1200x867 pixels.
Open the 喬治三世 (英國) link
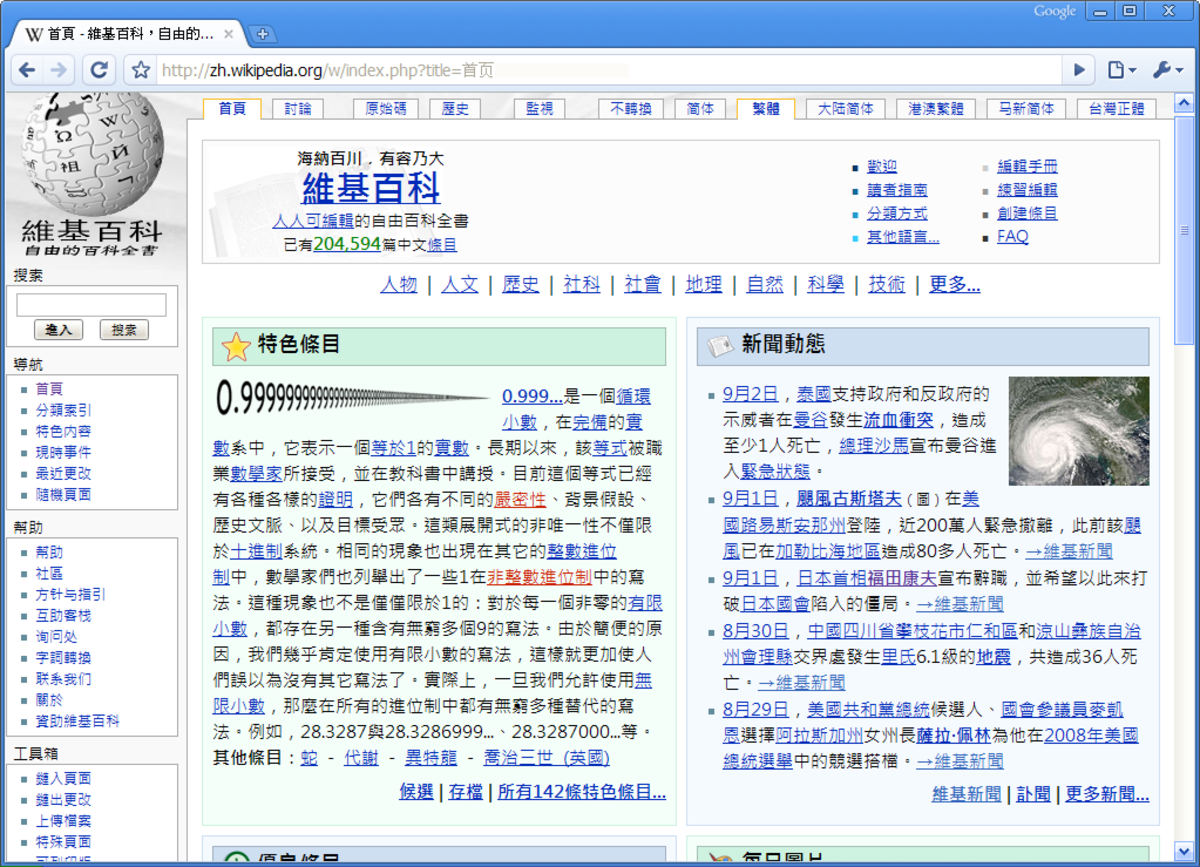coord(546,758)
